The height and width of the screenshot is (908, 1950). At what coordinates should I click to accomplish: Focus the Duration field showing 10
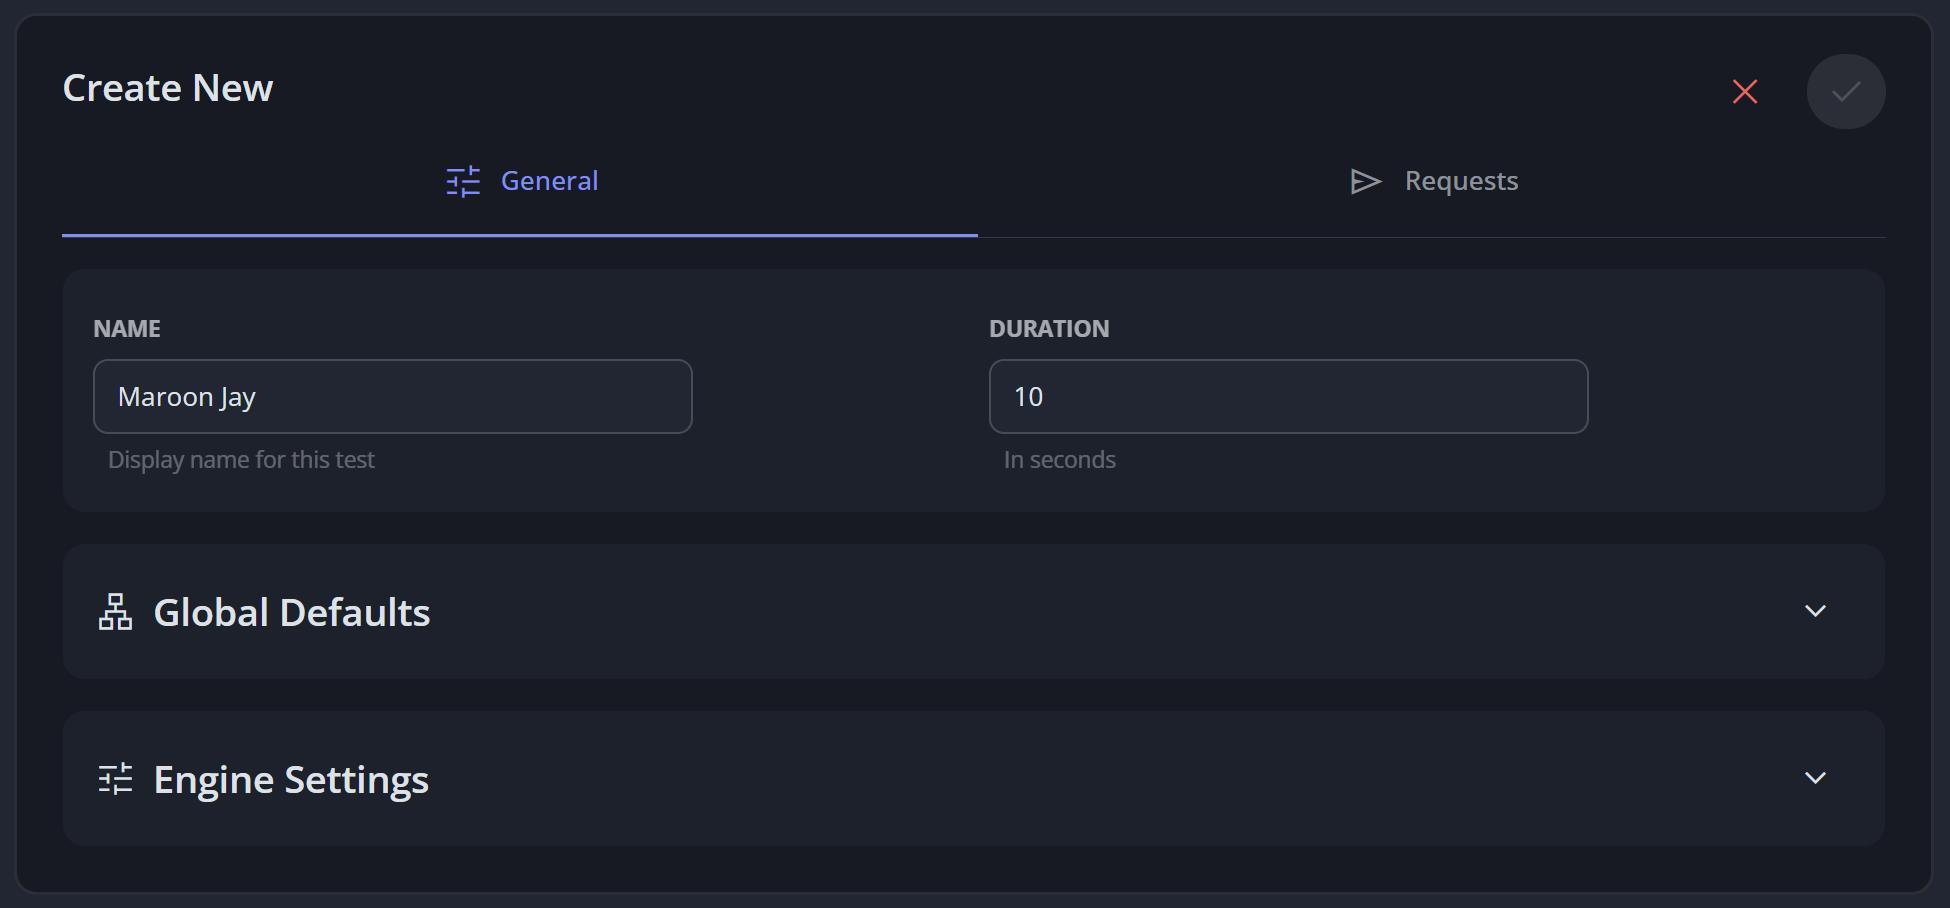(1288, 397)
